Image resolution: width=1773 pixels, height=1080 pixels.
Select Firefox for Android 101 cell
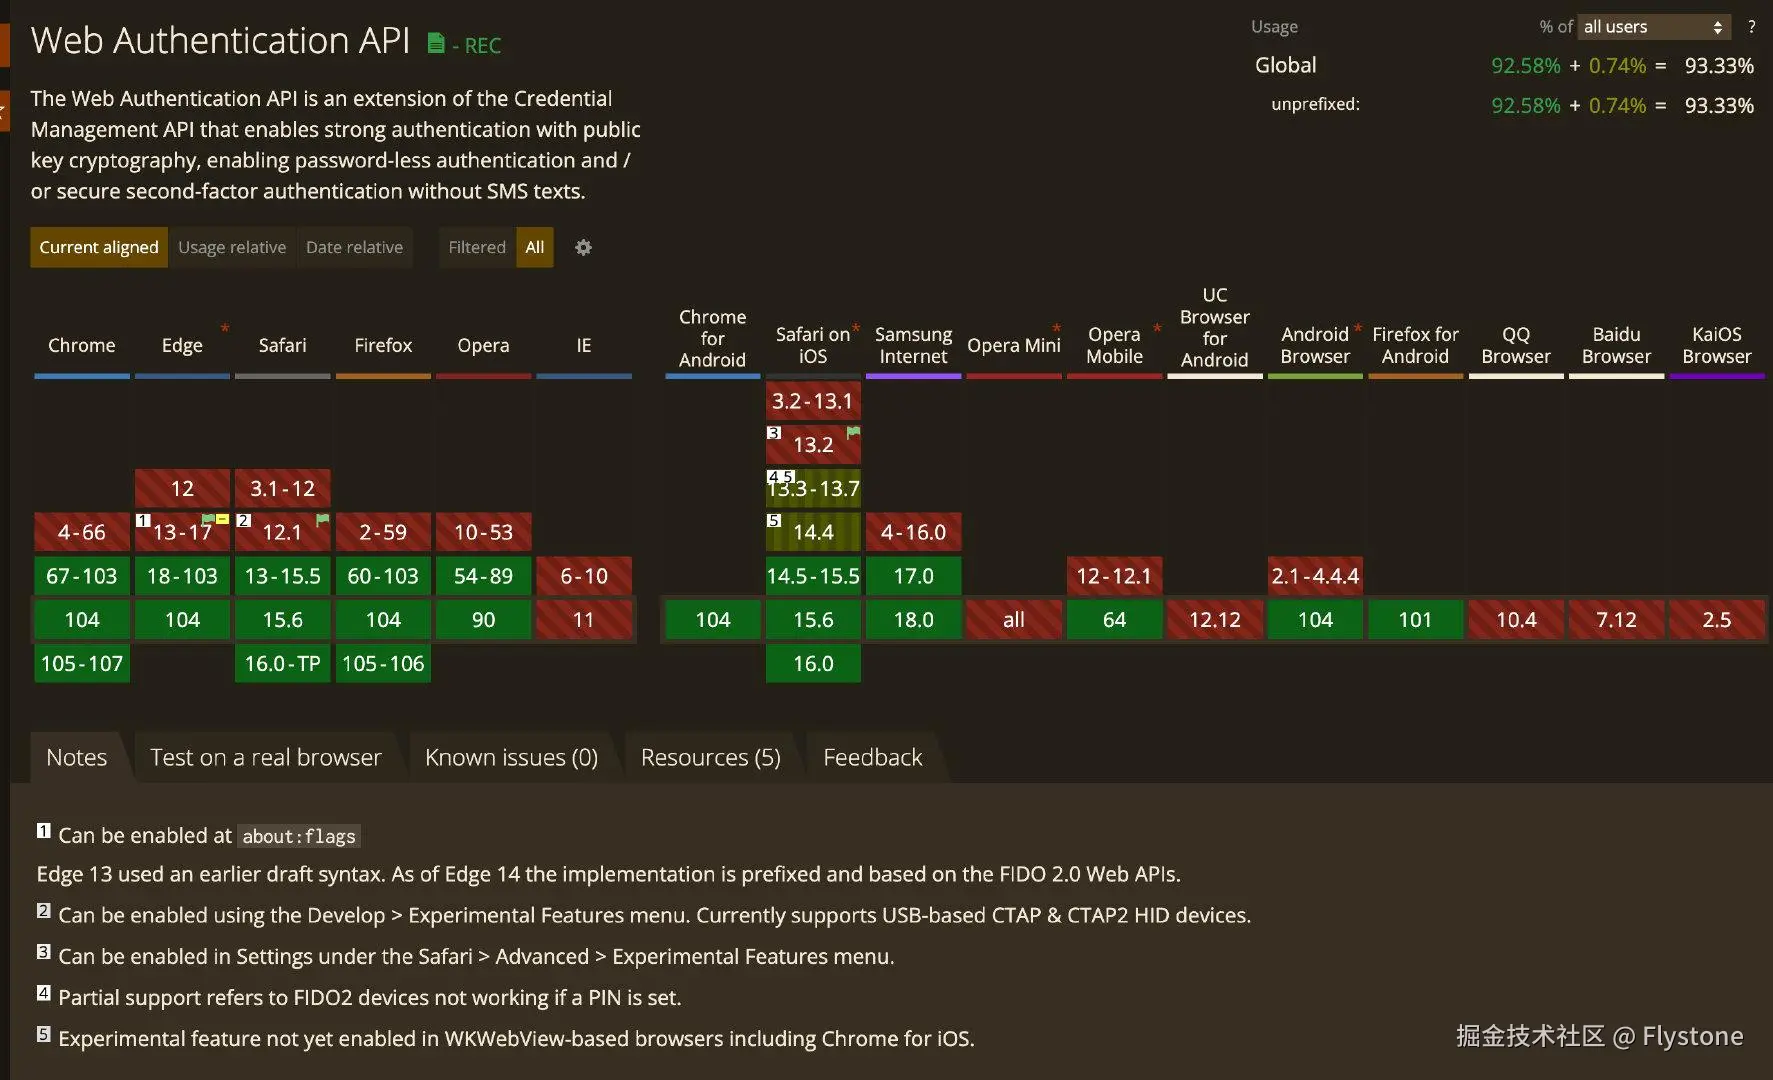(1415, 619)
